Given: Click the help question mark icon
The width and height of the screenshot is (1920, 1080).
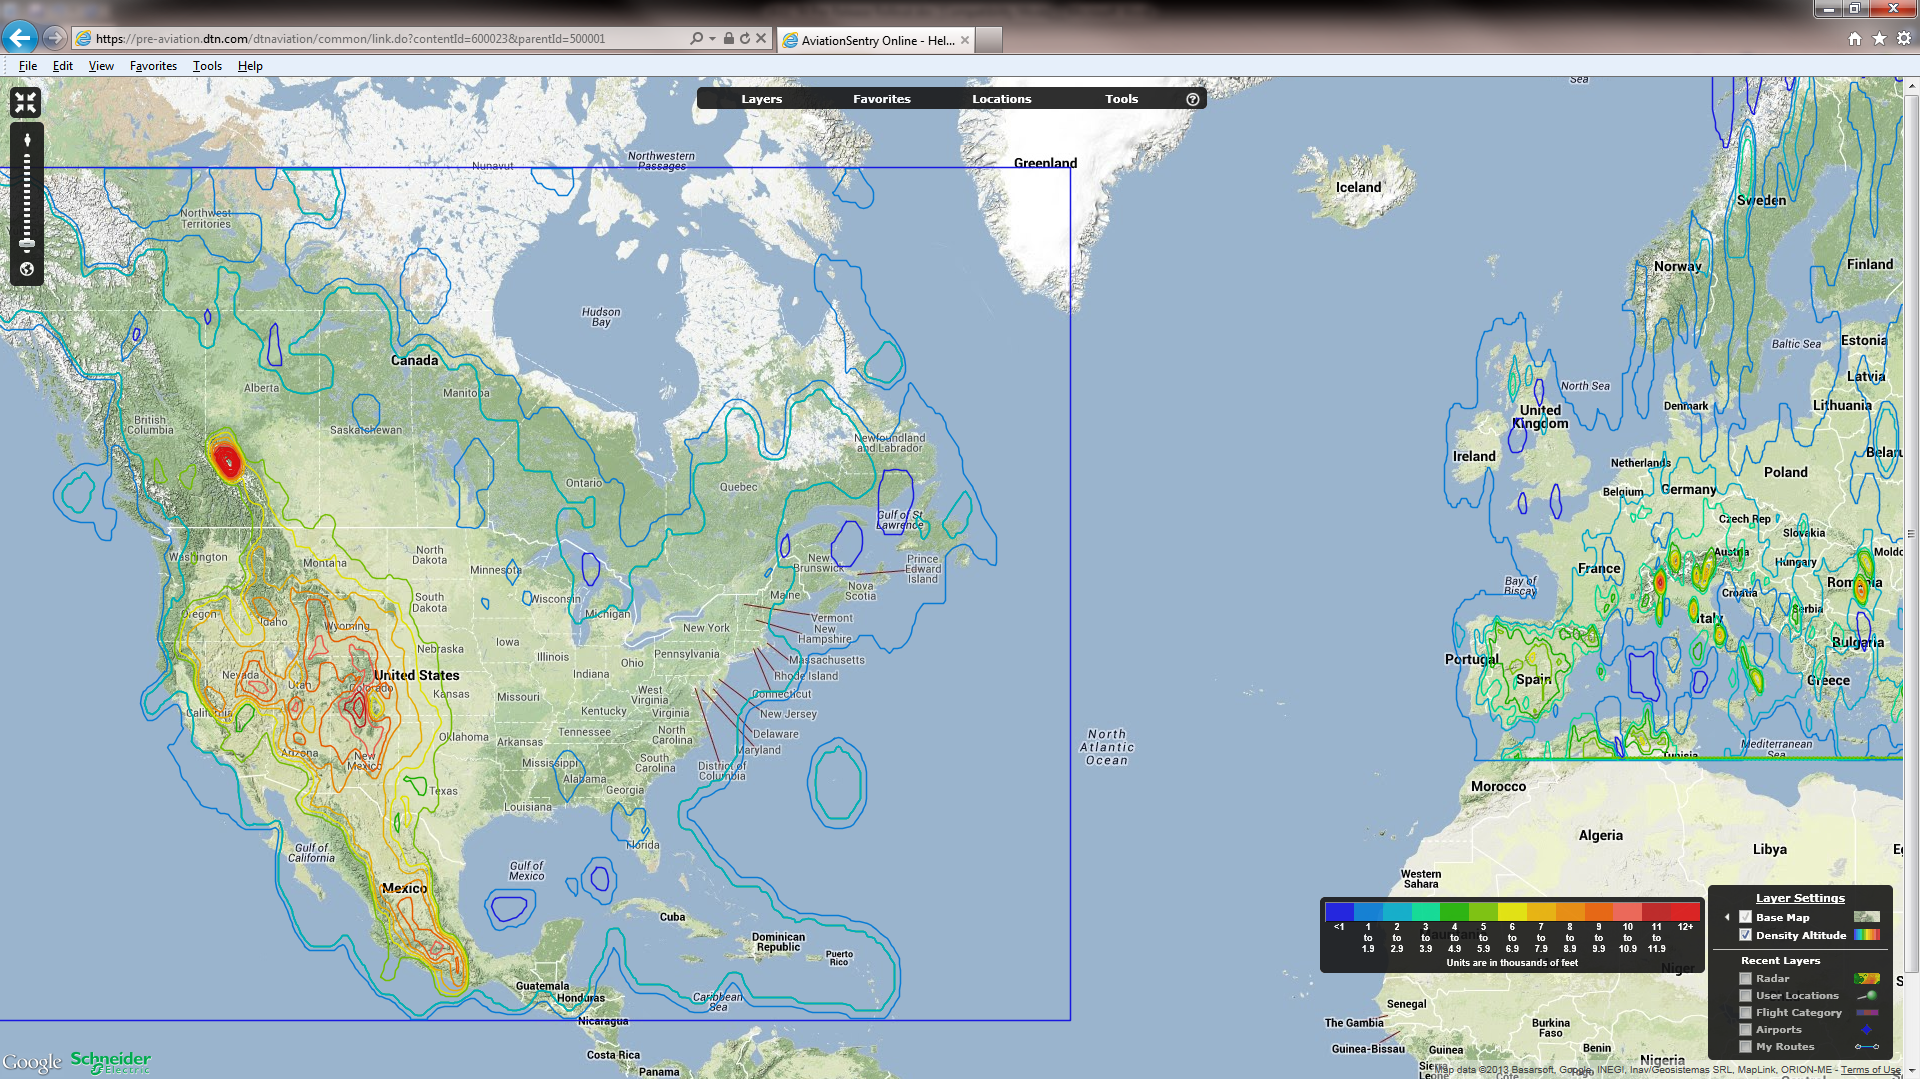Looking at the screenshot, I should coord(1192,99).
